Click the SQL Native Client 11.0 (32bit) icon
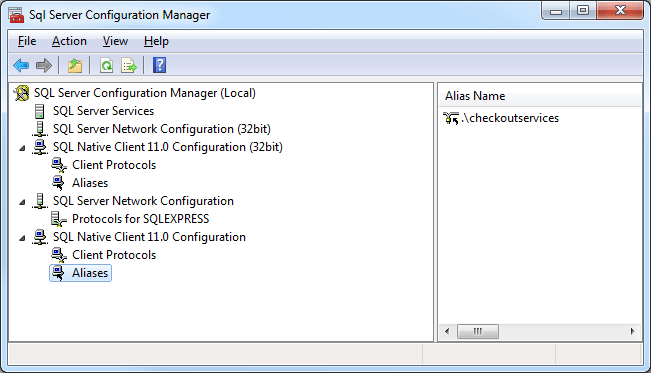The height and width of the screenshot is (373, 651). click(x=40, y=147)
